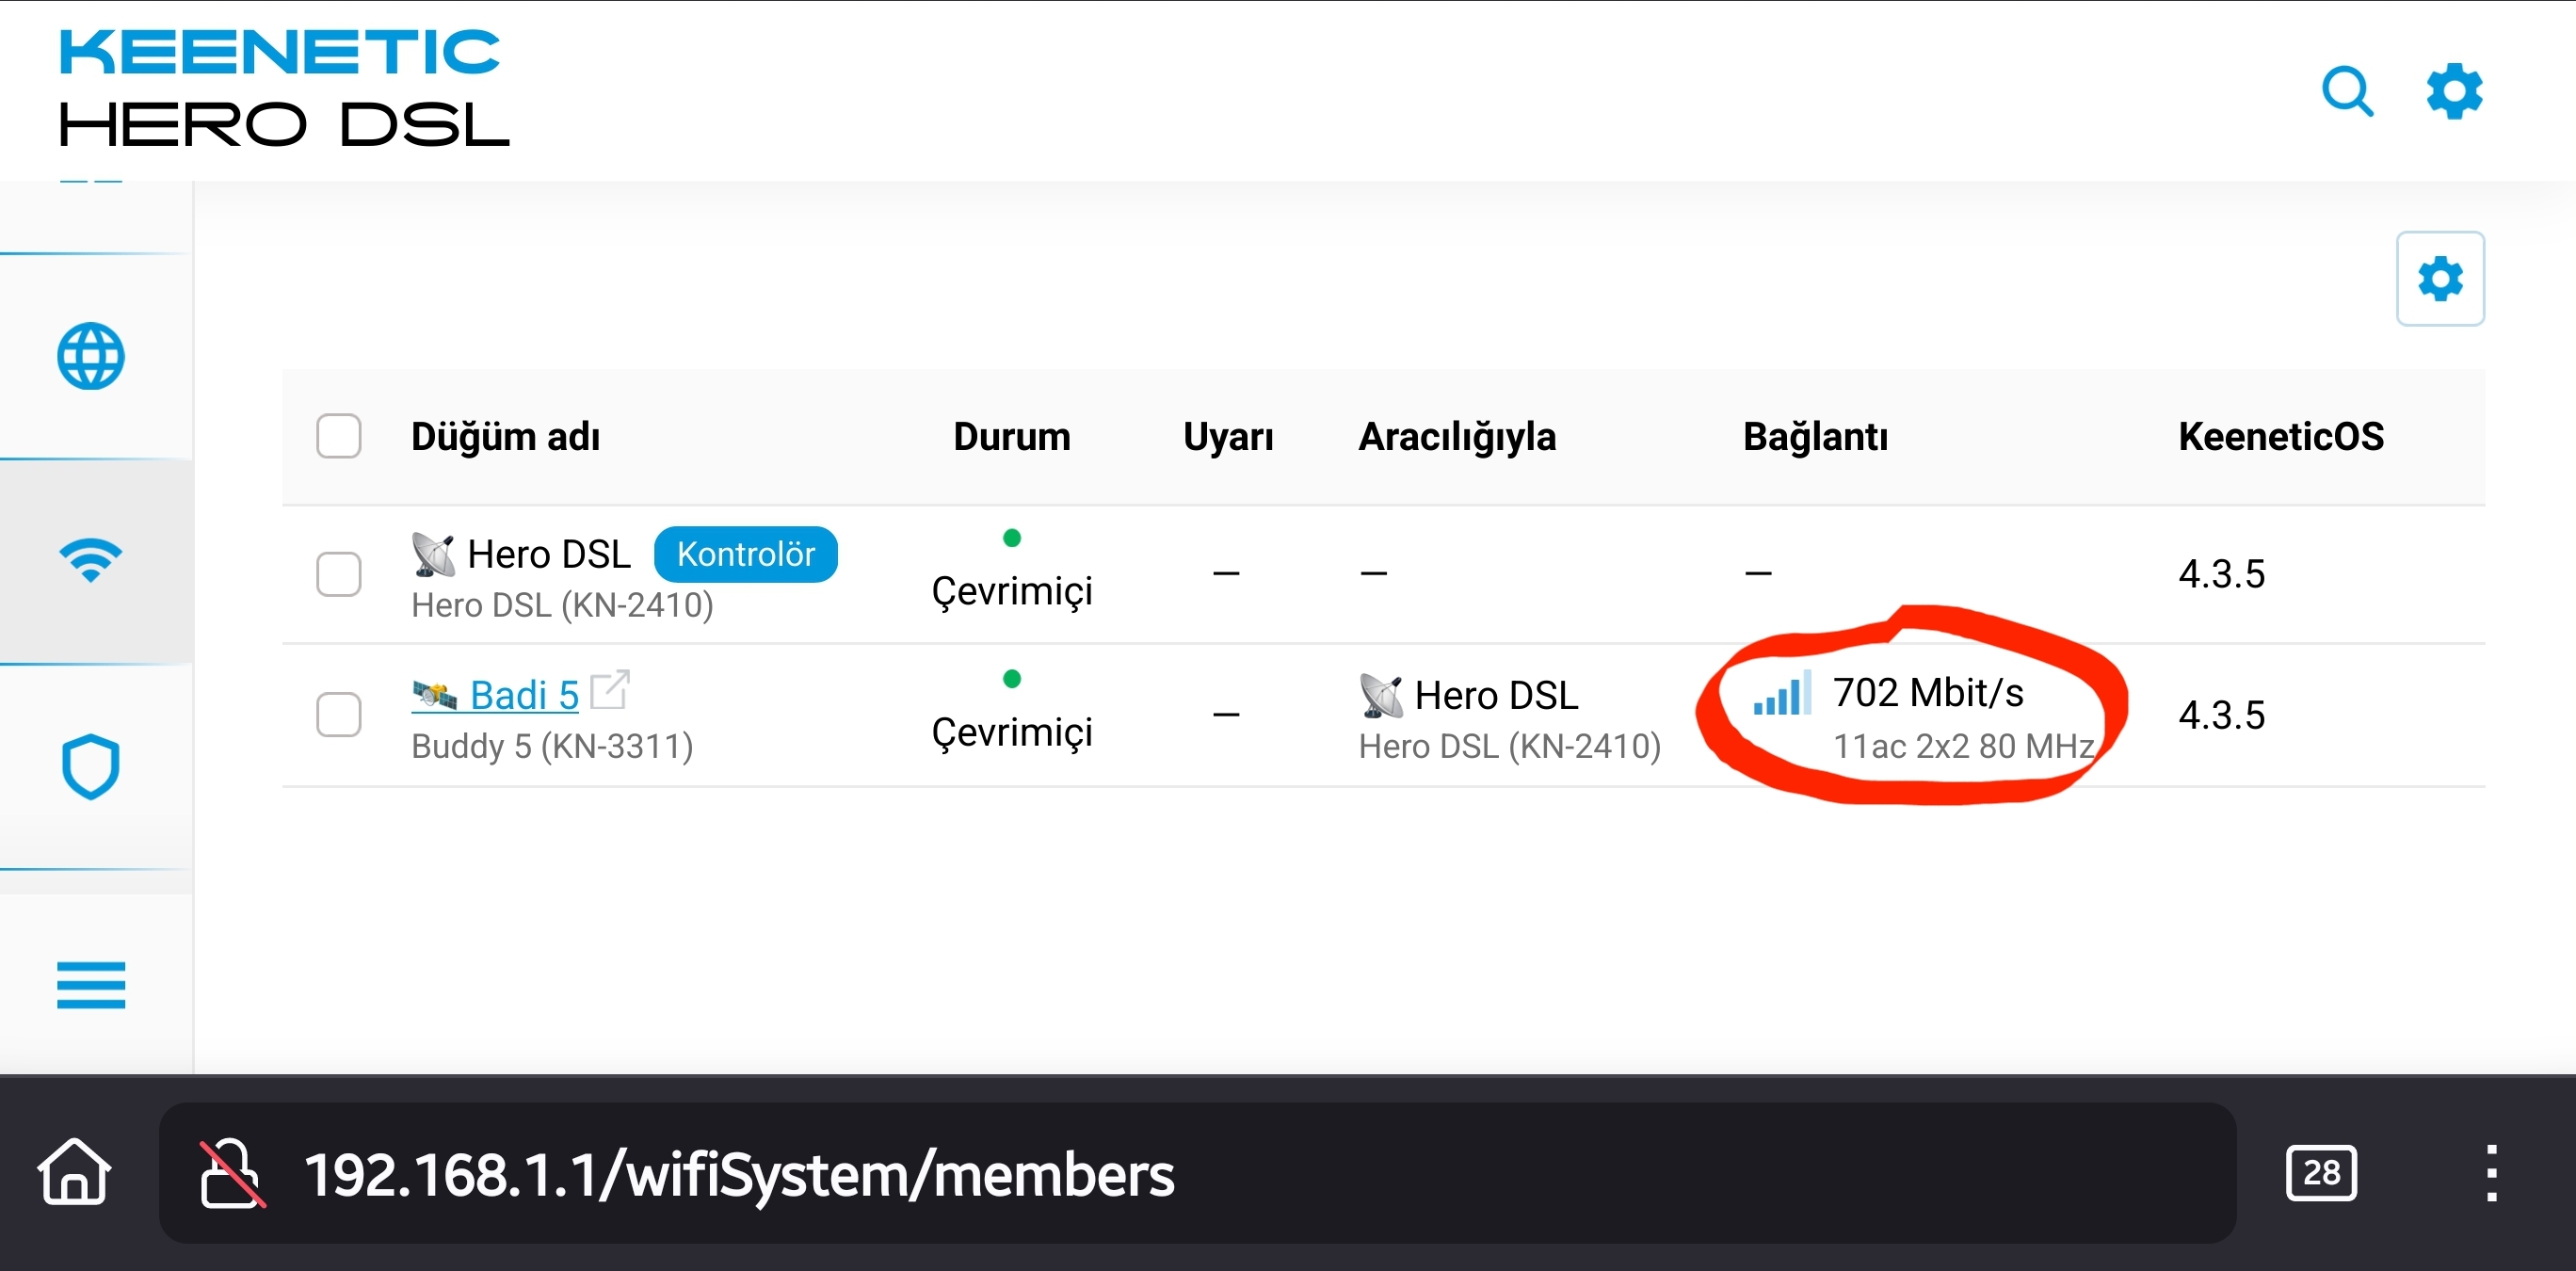
Task: Click the Aracılığıyla column header
Action: tap(1456, 437)
